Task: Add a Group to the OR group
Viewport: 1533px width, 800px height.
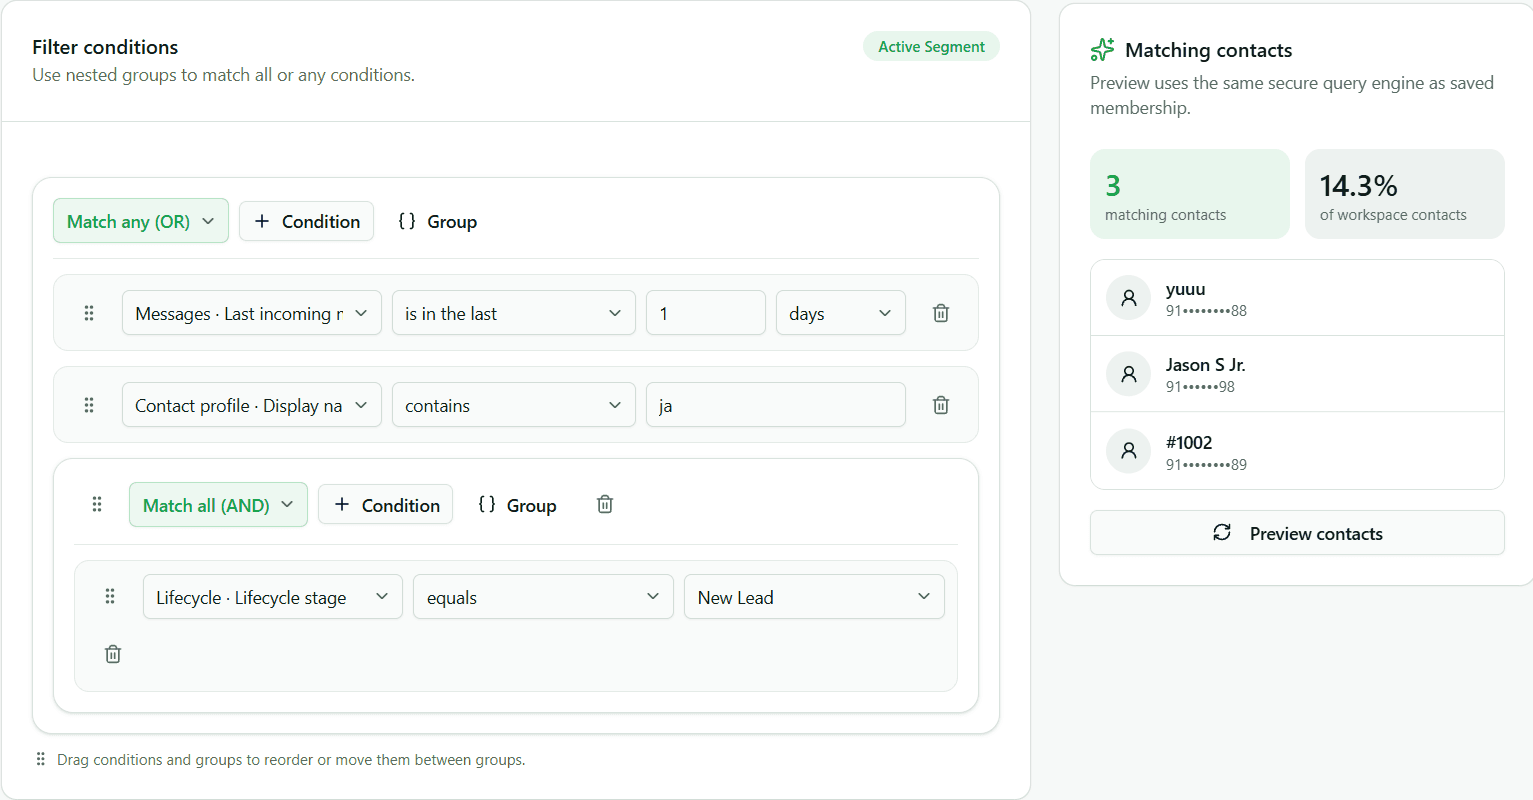Action: [x=438, y=221]
